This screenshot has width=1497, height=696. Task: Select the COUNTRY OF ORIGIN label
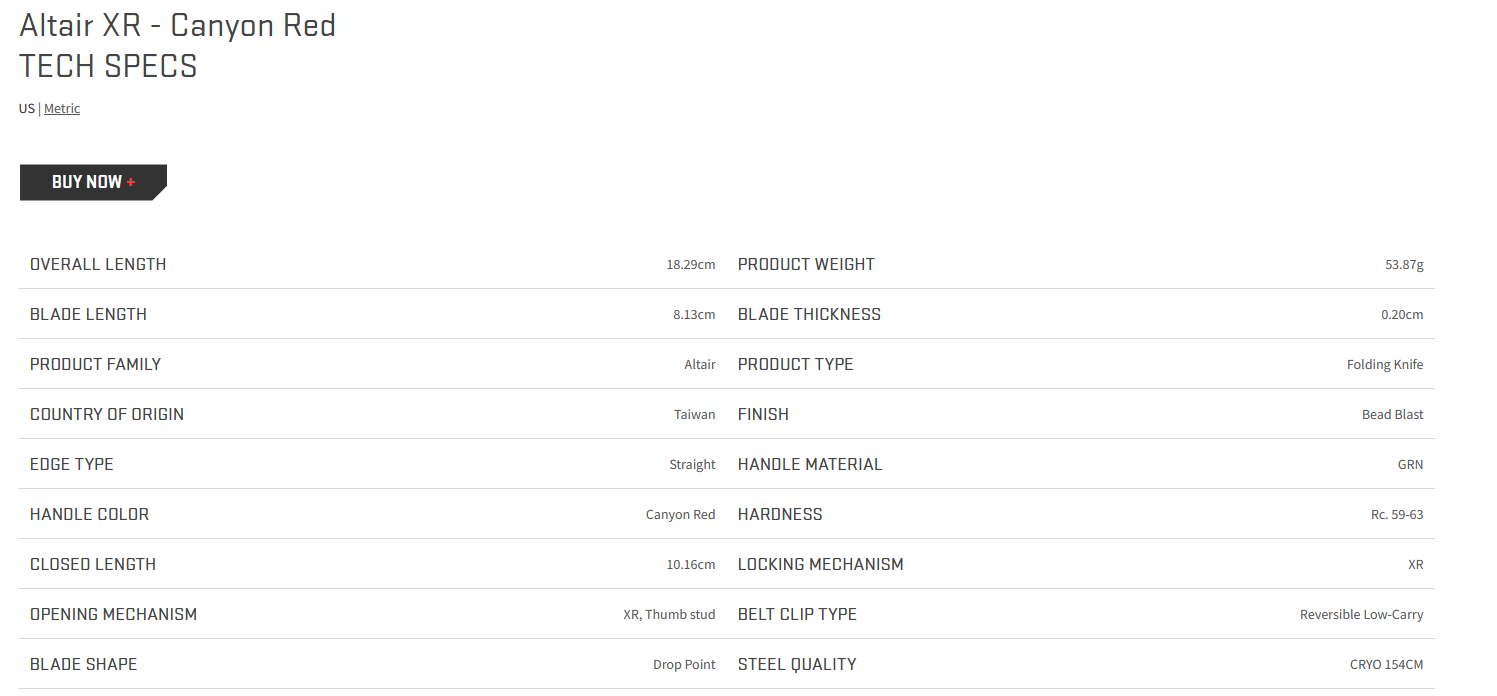click(107, 414)
